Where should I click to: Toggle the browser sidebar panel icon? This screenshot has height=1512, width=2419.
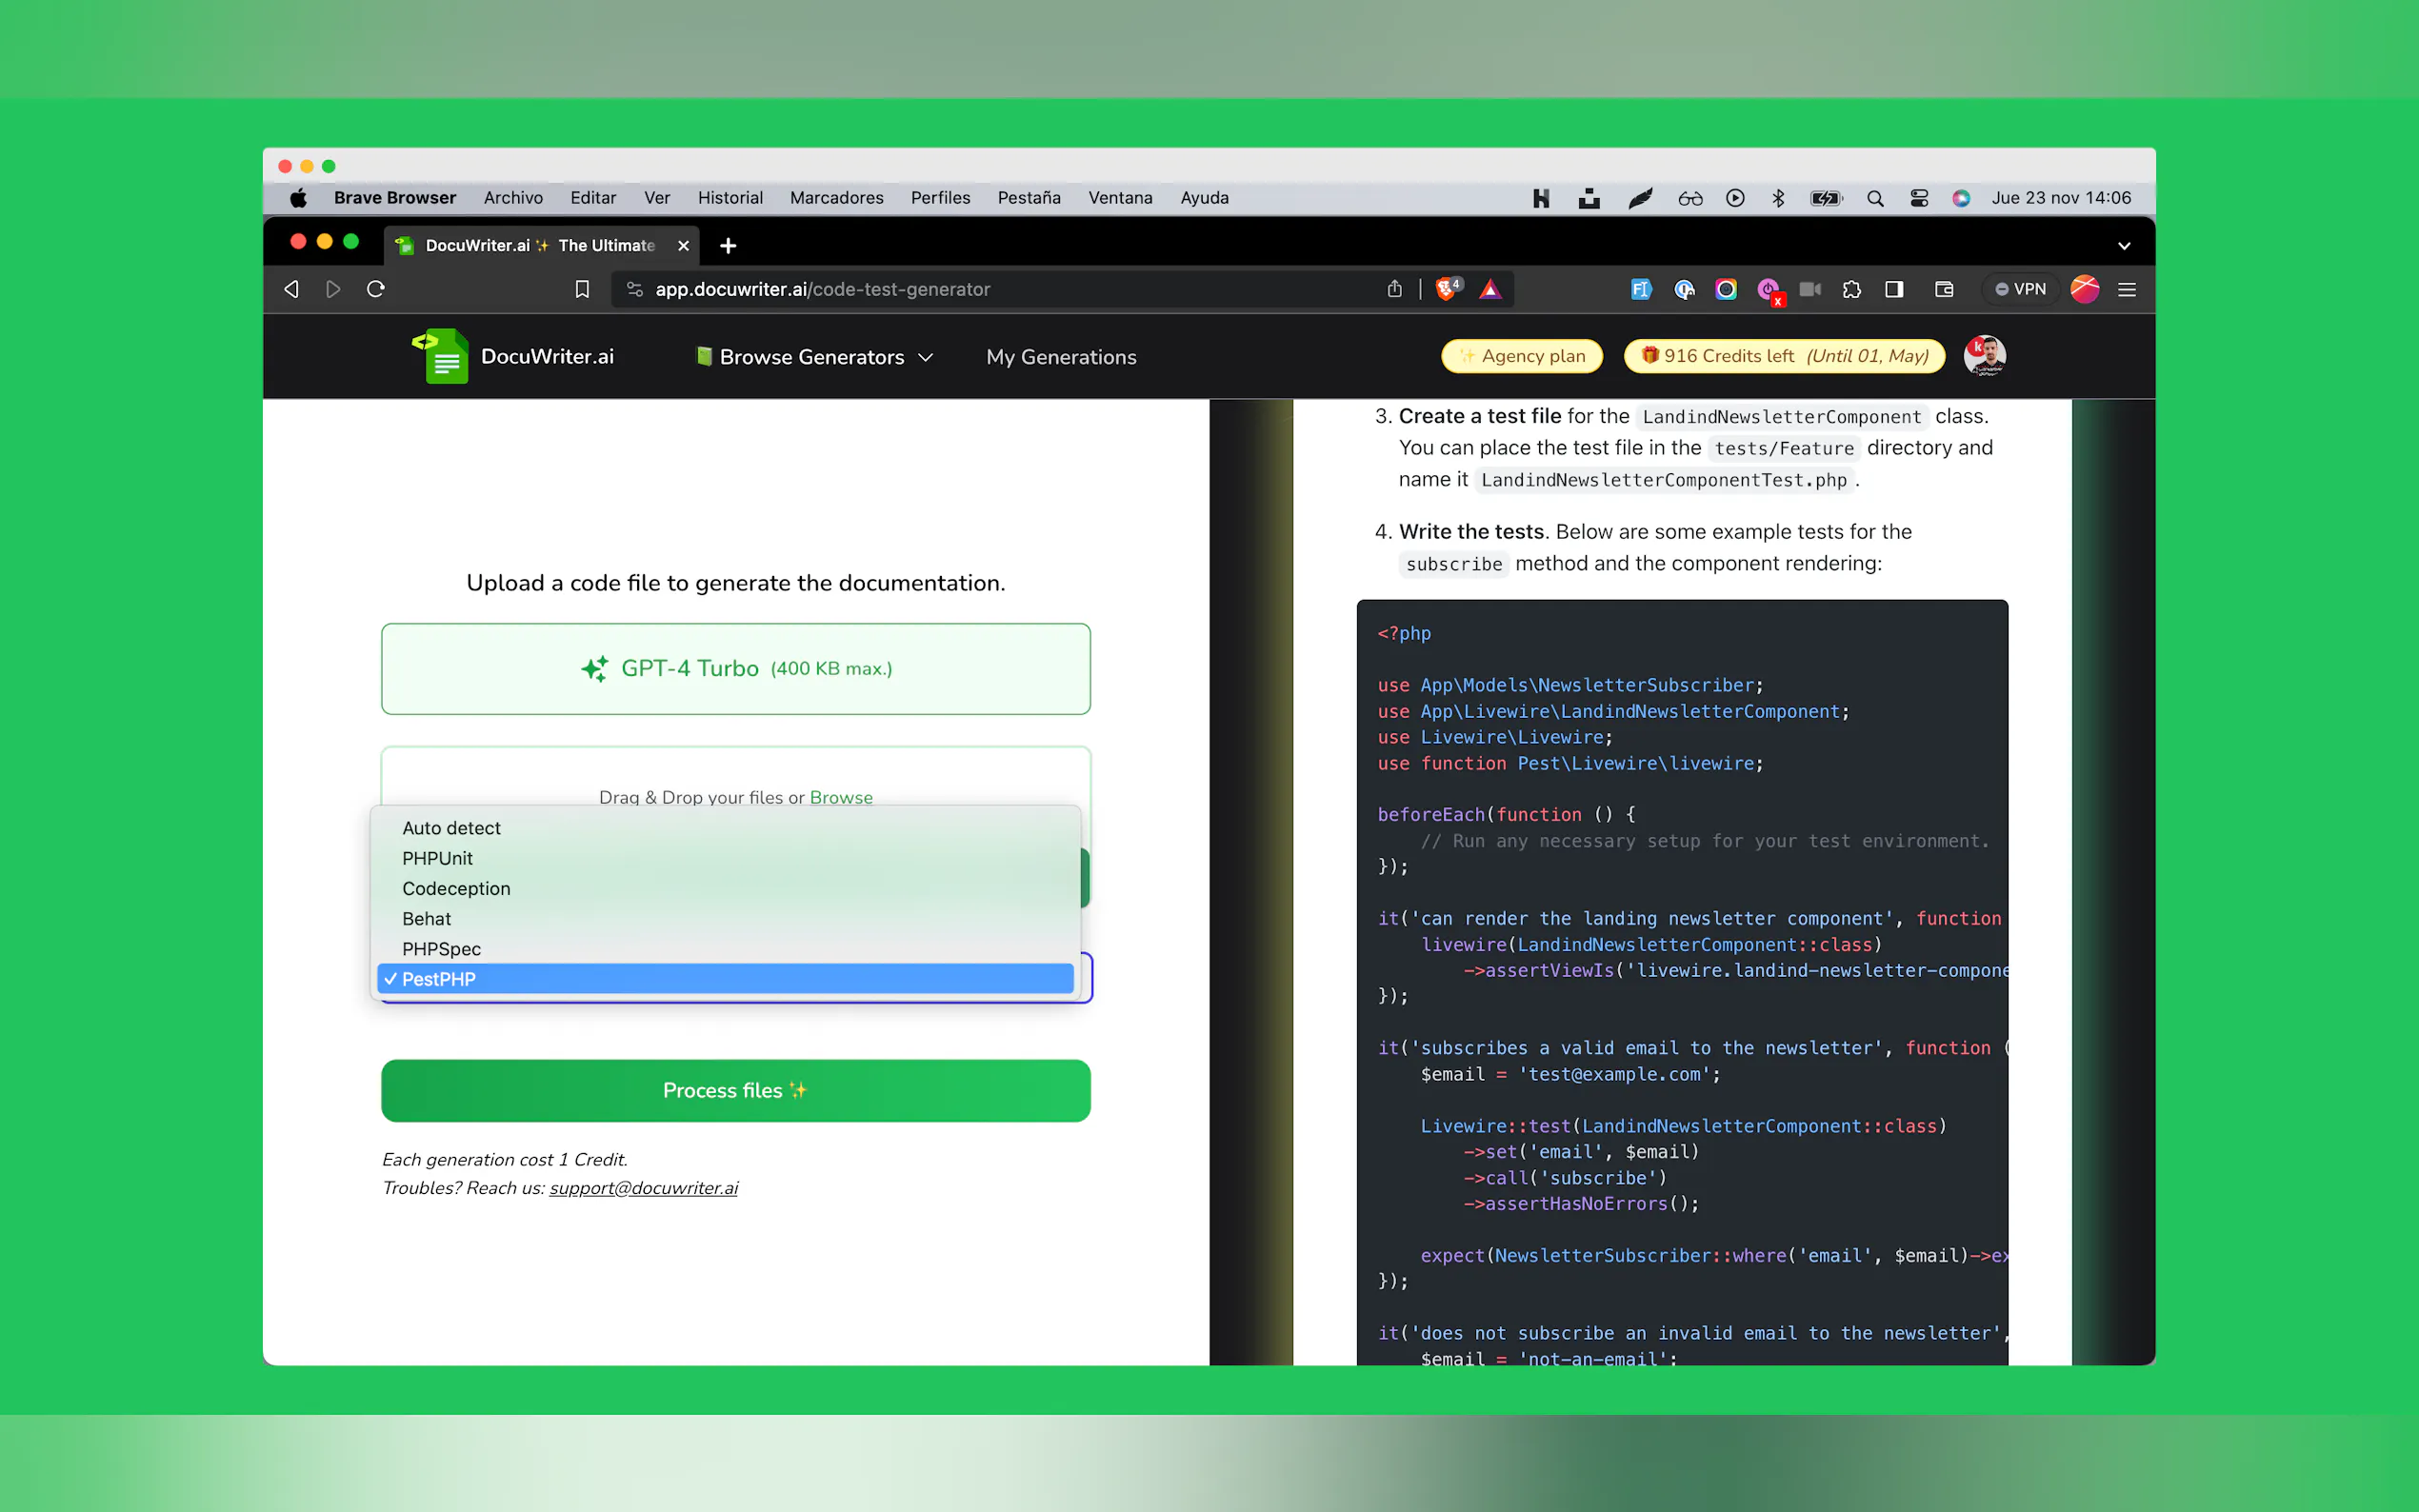[x=1894, y=289]
